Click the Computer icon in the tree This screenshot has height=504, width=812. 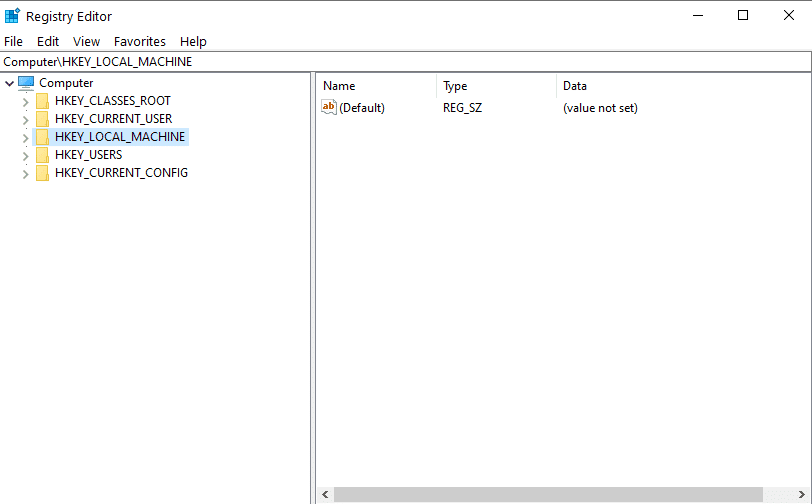click(26, 83)
